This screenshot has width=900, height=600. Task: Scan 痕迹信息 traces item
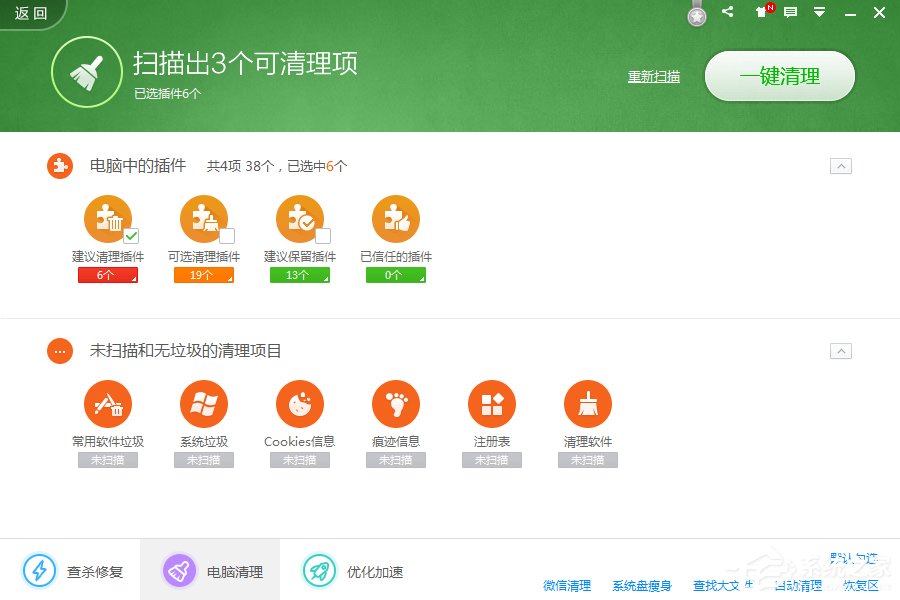(x=396, y=405)
